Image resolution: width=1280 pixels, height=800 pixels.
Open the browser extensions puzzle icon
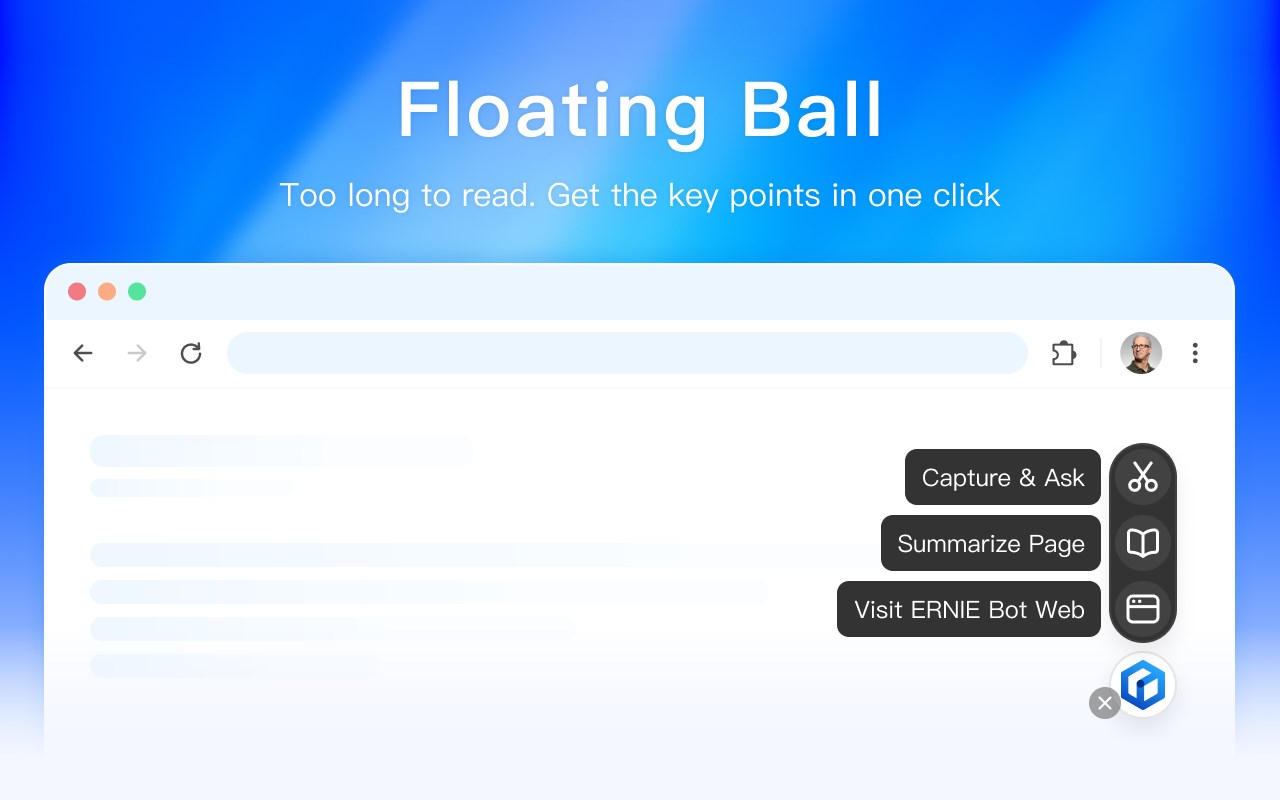click(x=1063, y=353)
